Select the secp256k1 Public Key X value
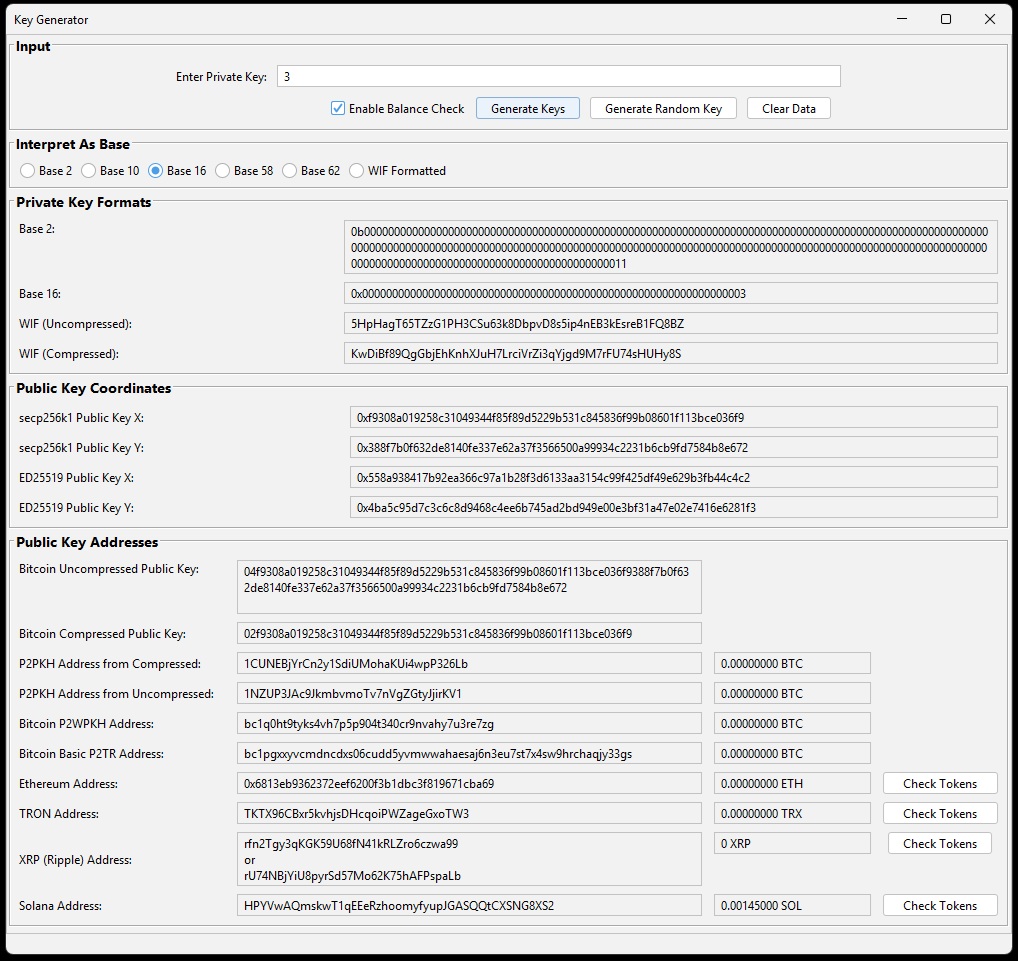The width and height of the screenshot is (1018, 961). point(668,417)
